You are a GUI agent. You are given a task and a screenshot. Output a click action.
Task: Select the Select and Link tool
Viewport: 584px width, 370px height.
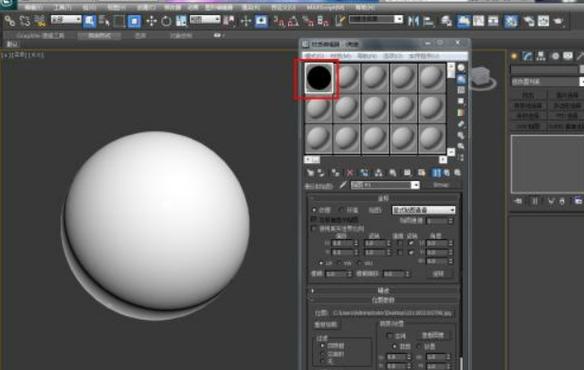(10, 21)
